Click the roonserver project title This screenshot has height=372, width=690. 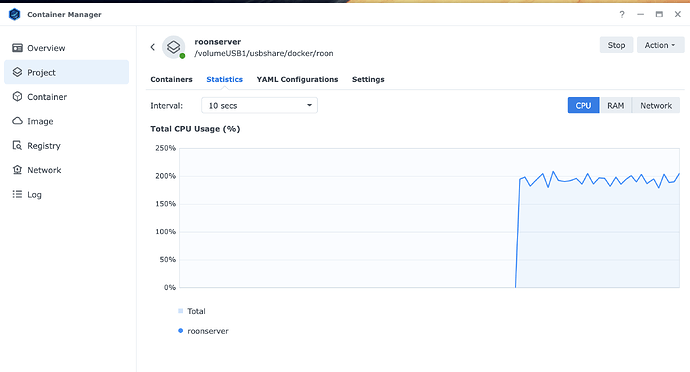217,42
